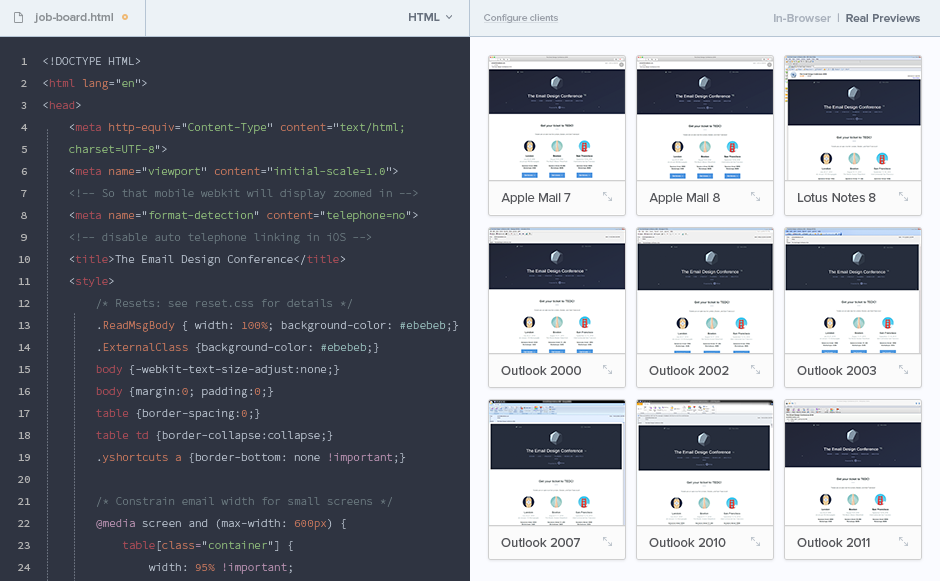
Task: Open the Apple Mail 8 thumbnail
Action: pos(705,118)
